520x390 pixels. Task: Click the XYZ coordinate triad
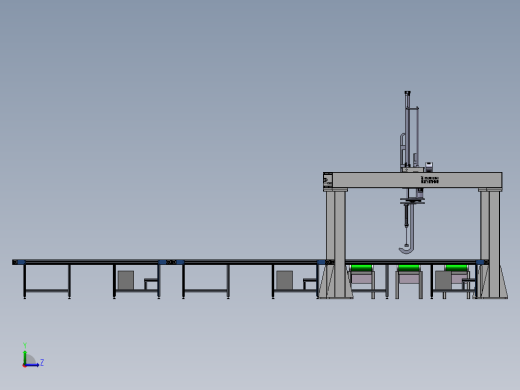32,356
